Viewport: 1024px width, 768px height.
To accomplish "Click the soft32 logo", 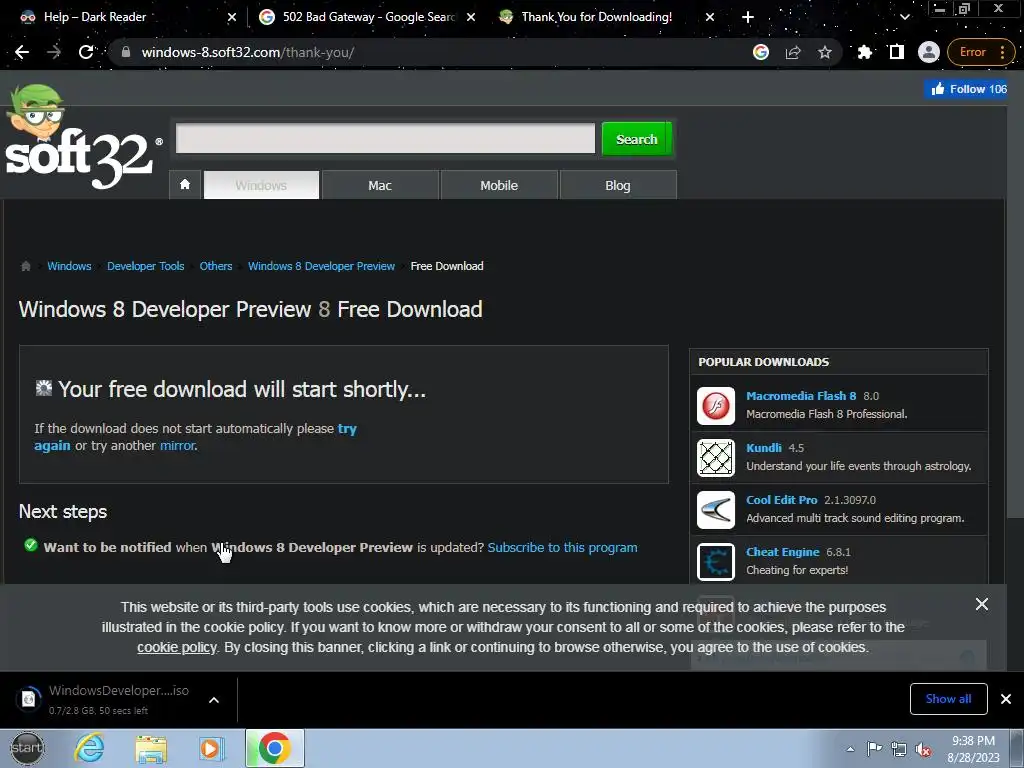I will (x=82, y=137).
